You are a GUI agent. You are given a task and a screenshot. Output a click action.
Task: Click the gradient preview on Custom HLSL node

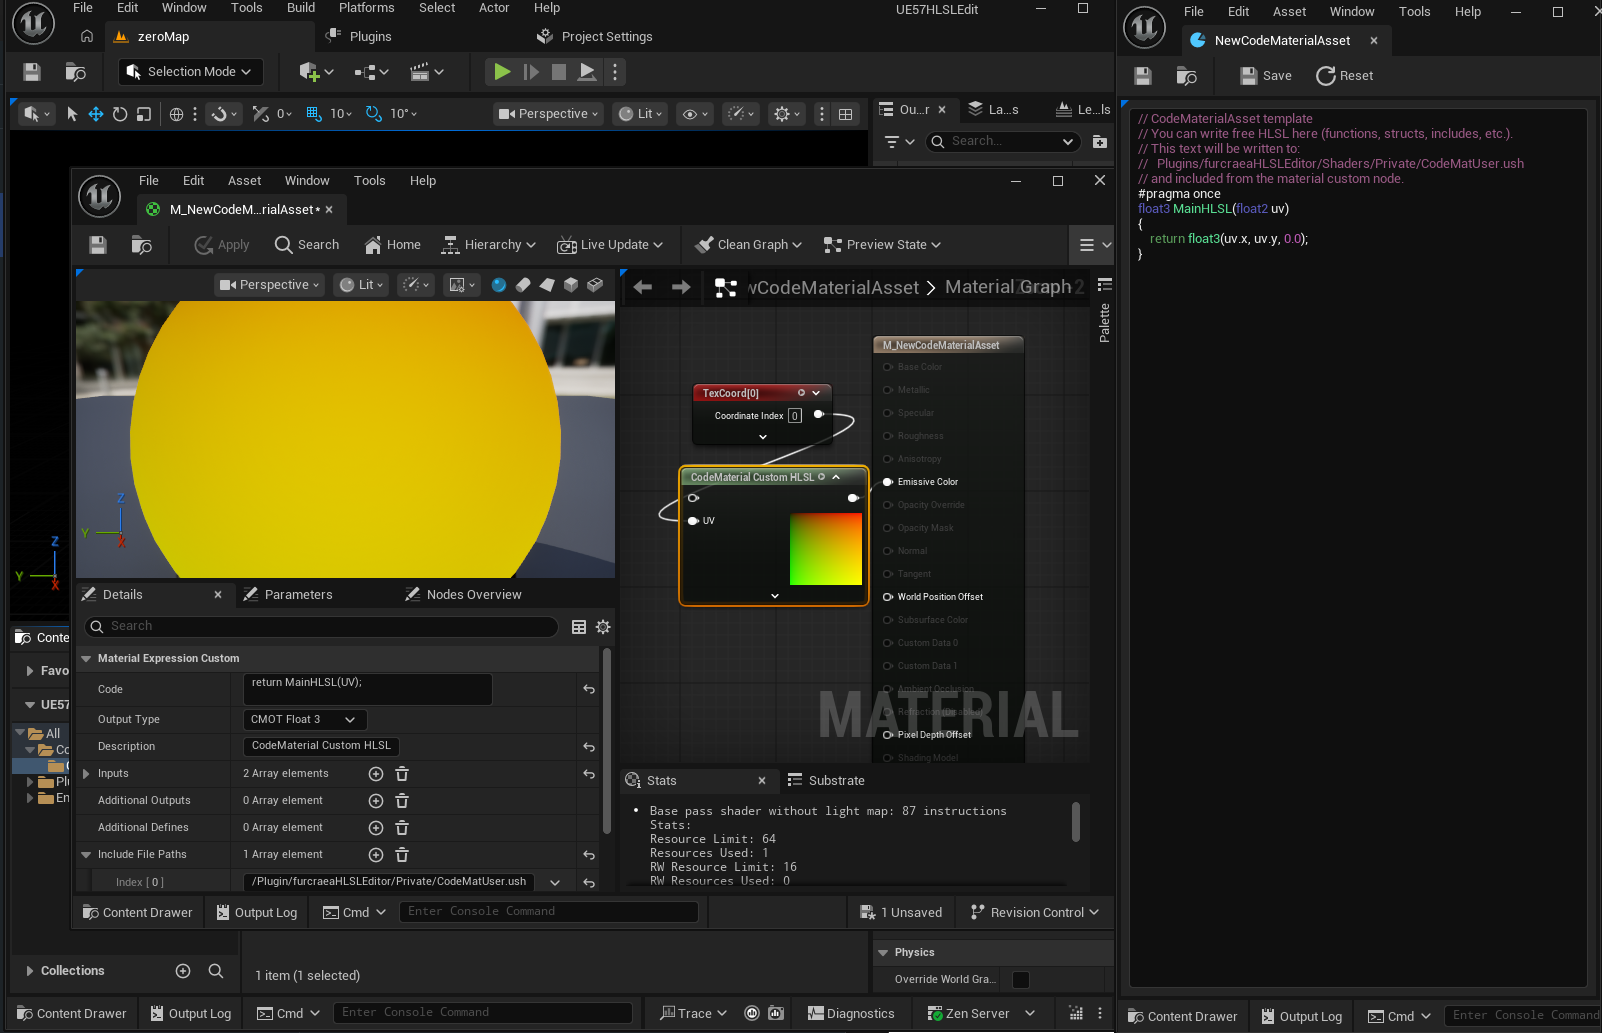pyautogui.click(x=825, y=549)
